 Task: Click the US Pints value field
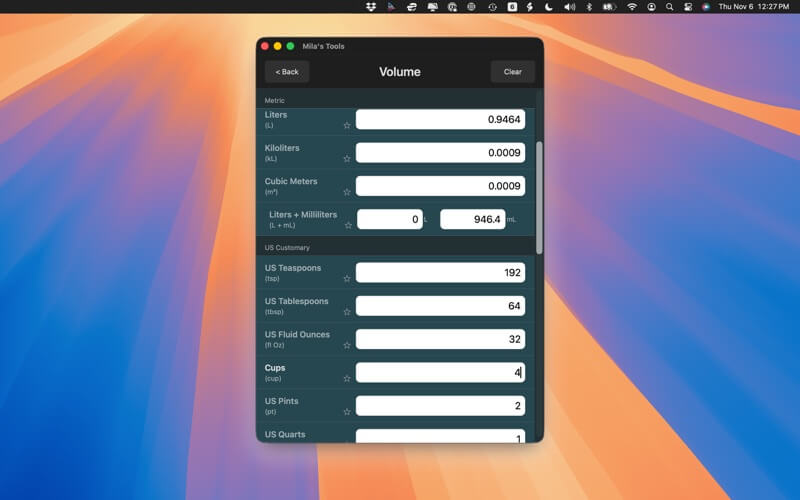440,406
